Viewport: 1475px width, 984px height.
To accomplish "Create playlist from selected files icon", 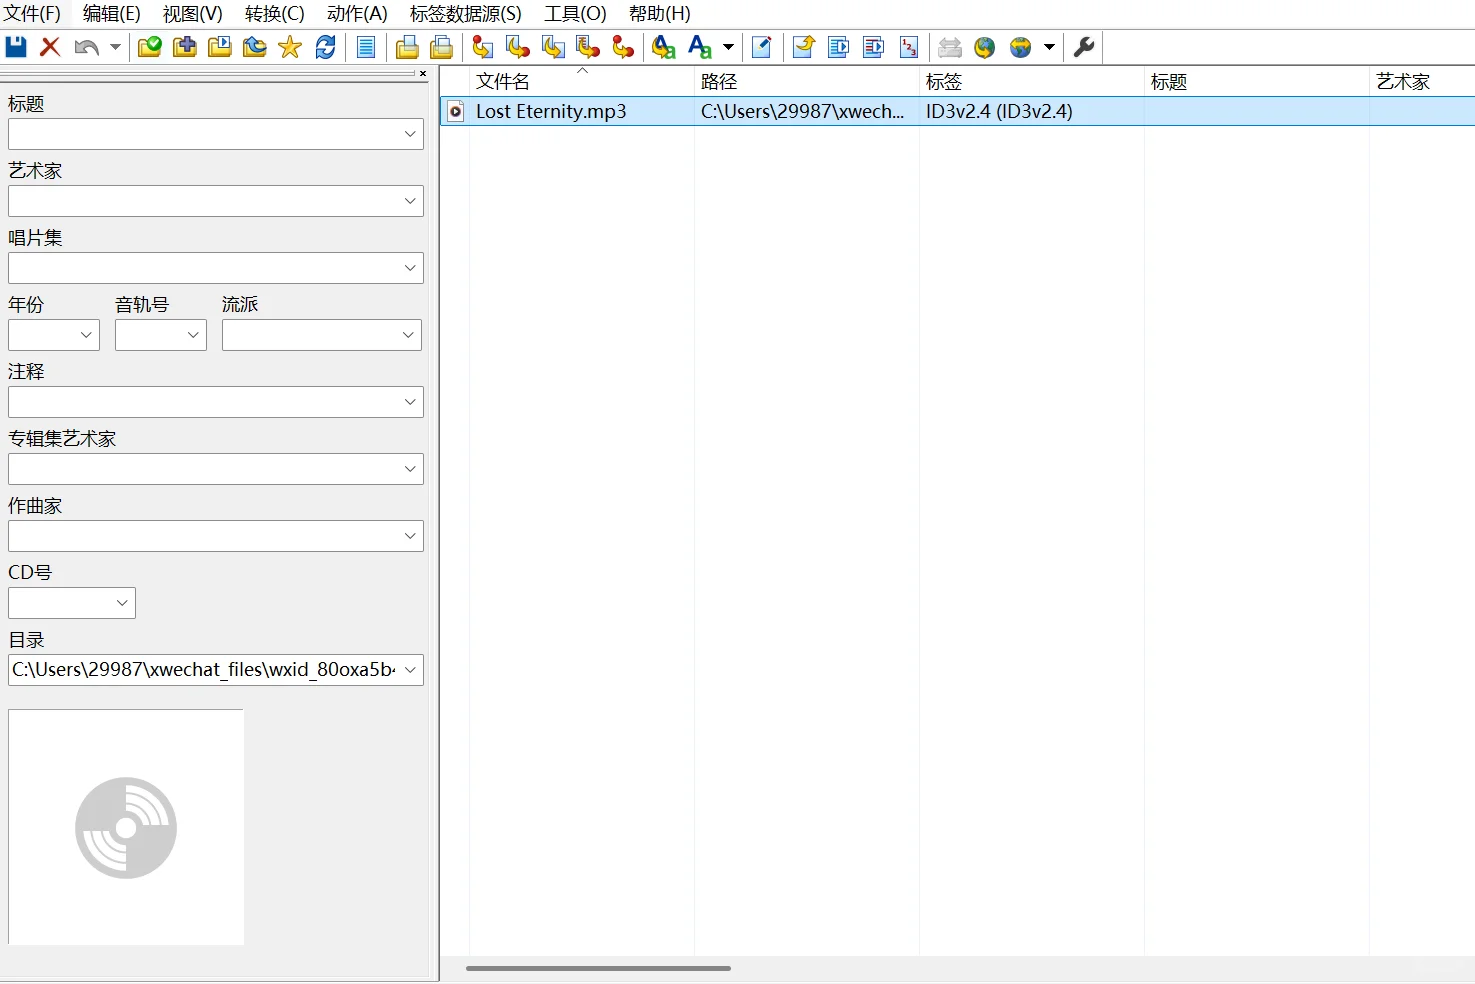I will [x=873, y=47].
